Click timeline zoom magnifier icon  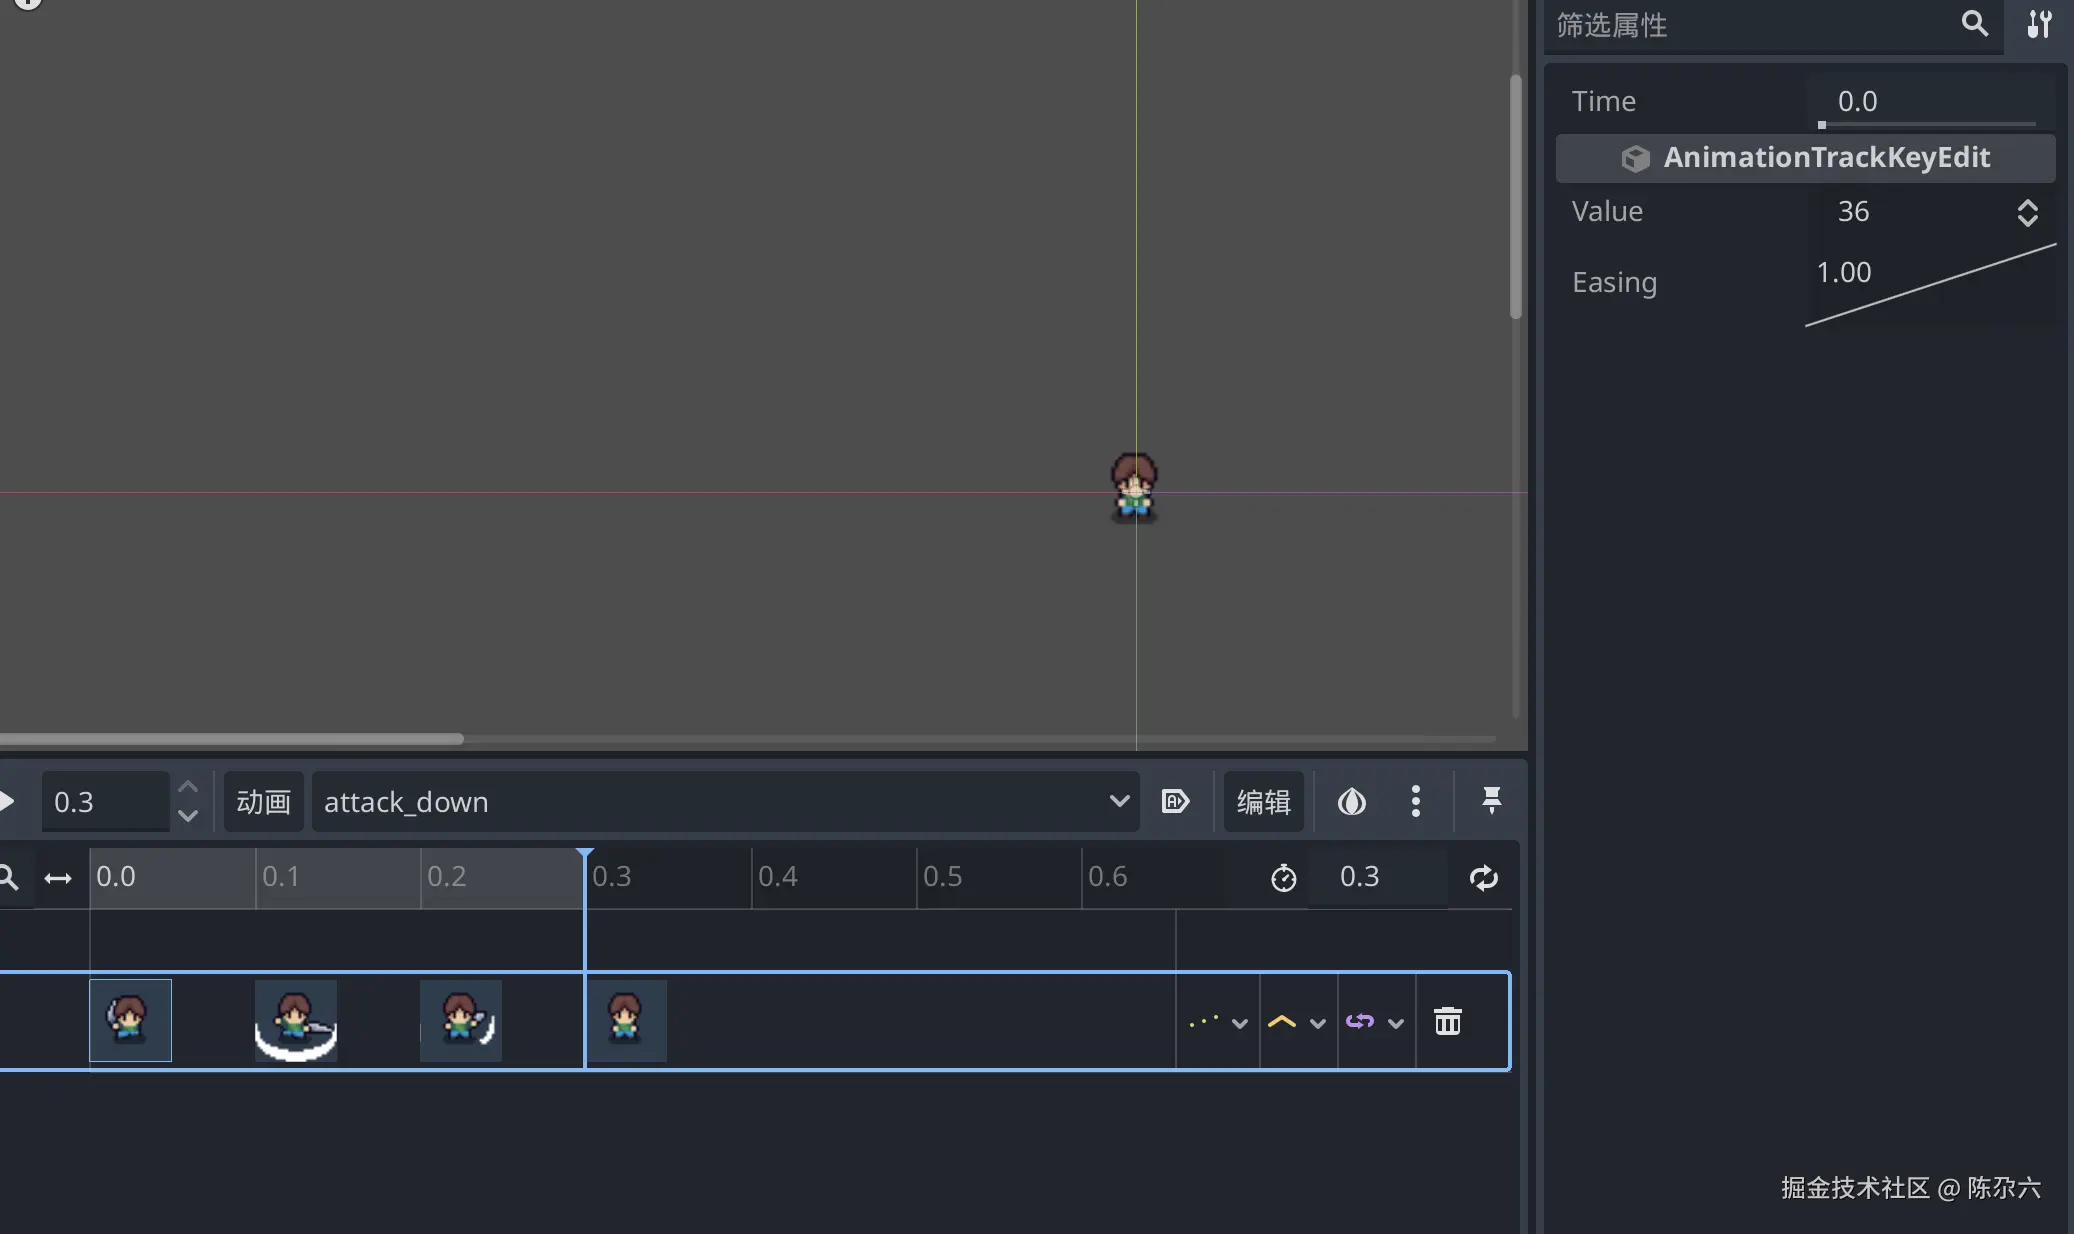coord(9,878)
